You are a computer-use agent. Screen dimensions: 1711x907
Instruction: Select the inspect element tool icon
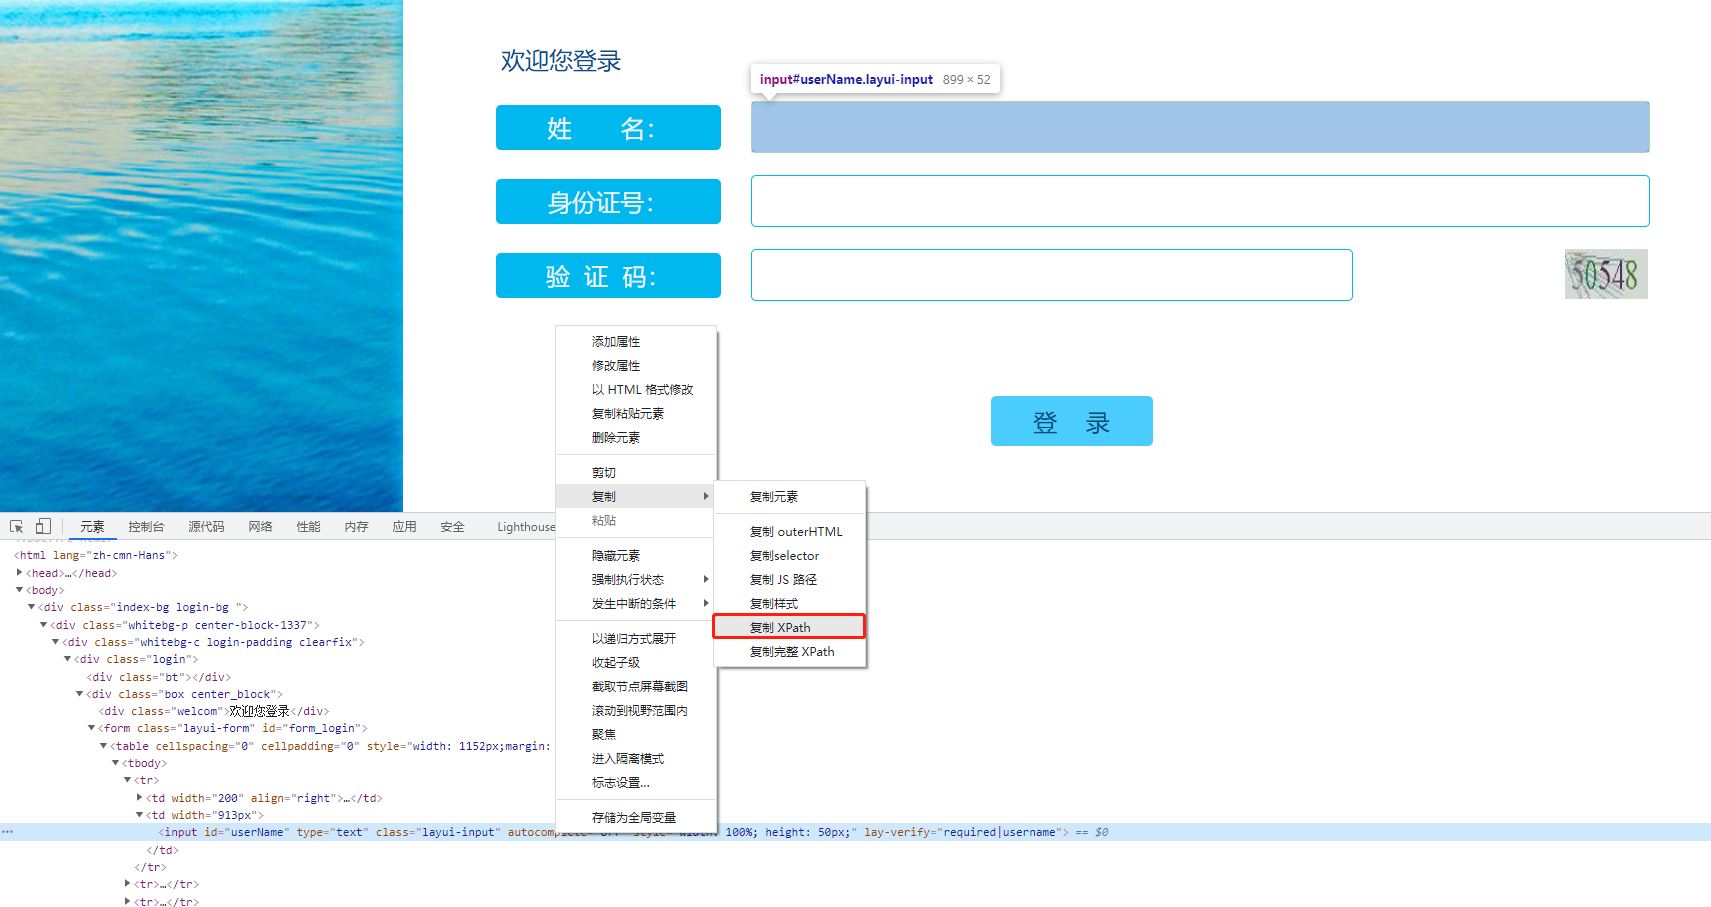(15, 525)
